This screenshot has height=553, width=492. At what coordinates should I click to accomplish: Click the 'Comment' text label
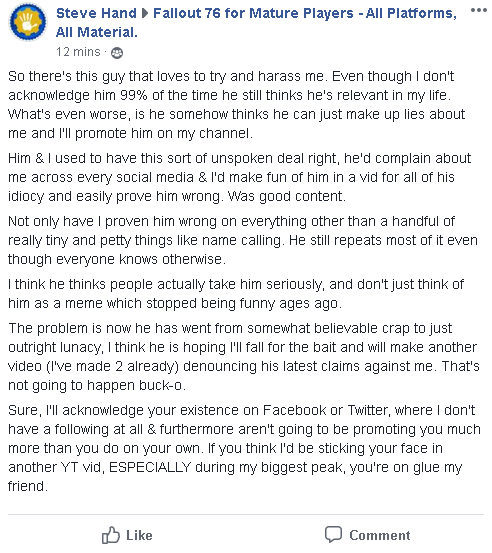380,535
